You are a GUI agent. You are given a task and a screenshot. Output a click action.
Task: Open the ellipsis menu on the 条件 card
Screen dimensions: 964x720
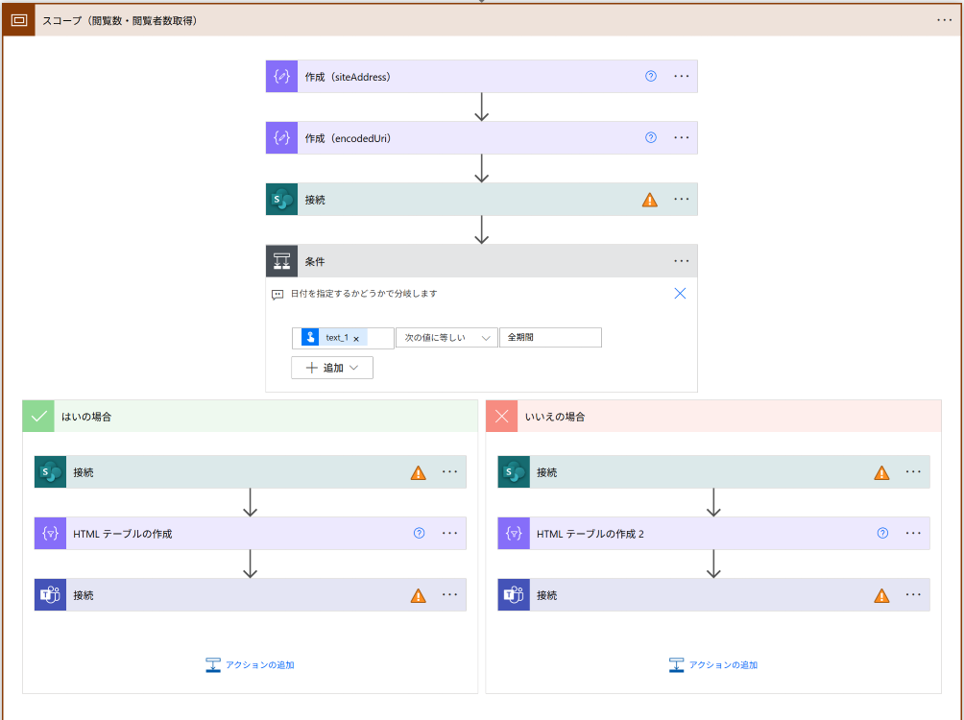tap(681, 261)
